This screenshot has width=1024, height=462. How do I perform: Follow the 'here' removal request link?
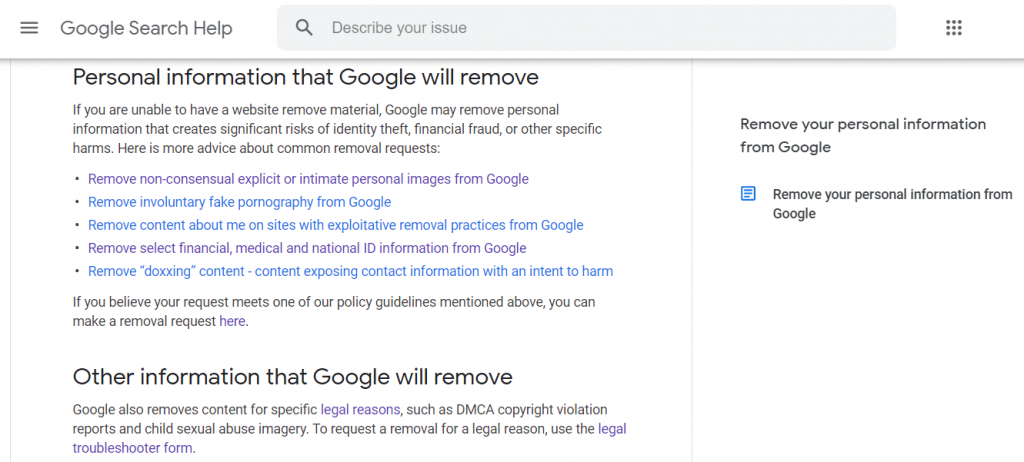[x=232, y=322]
